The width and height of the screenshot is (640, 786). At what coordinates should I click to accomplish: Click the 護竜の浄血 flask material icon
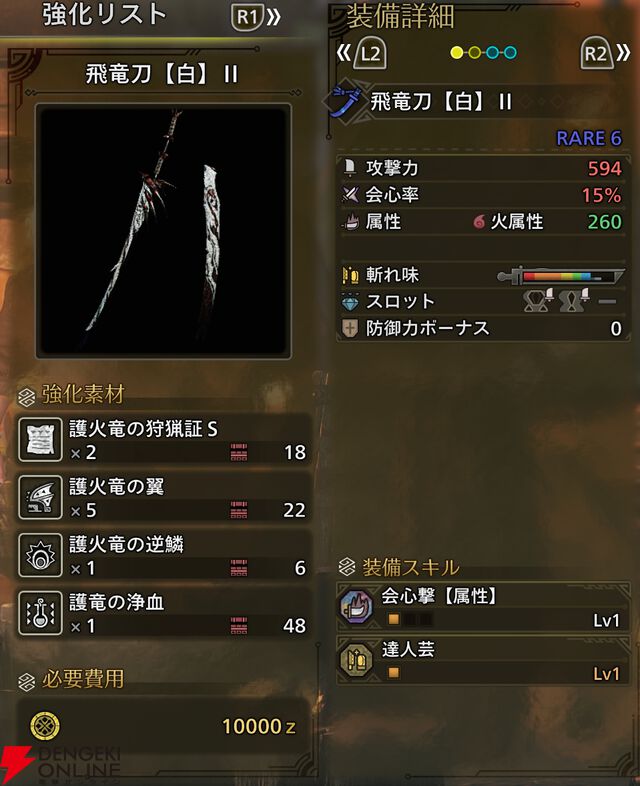[40, 613]
